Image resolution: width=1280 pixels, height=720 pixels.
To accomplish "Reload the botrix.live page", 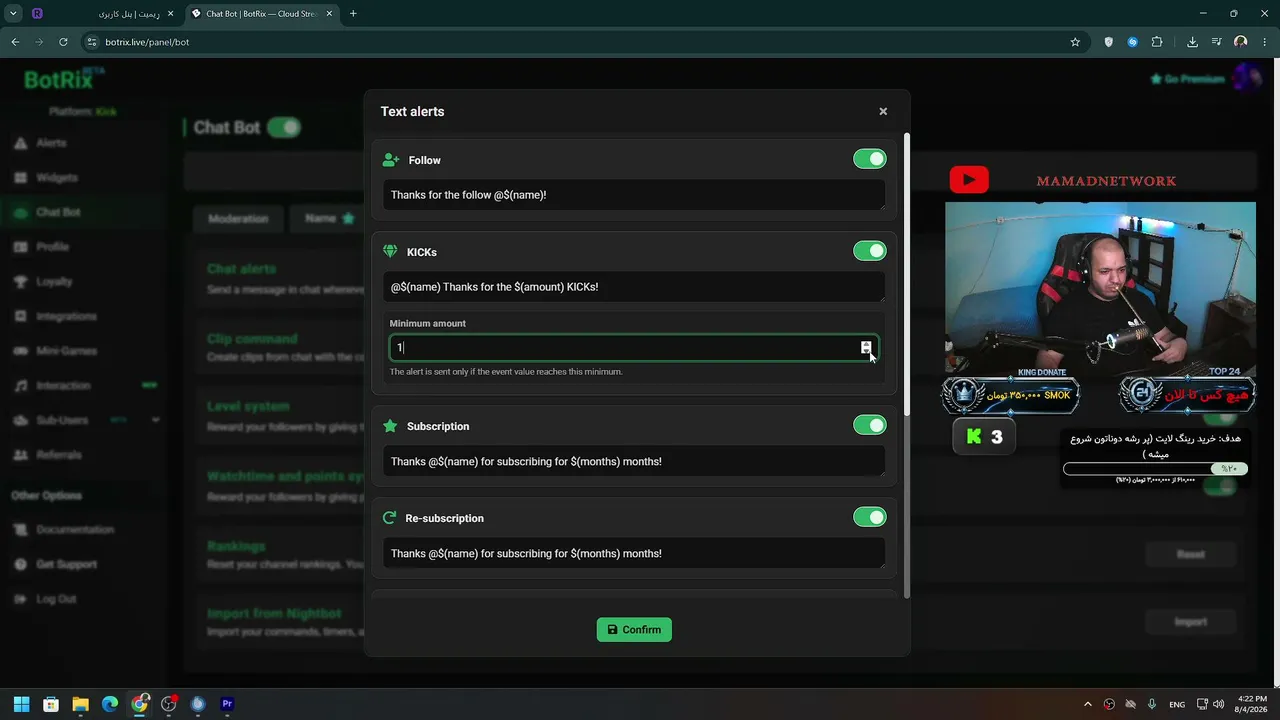I will [63, 42].
